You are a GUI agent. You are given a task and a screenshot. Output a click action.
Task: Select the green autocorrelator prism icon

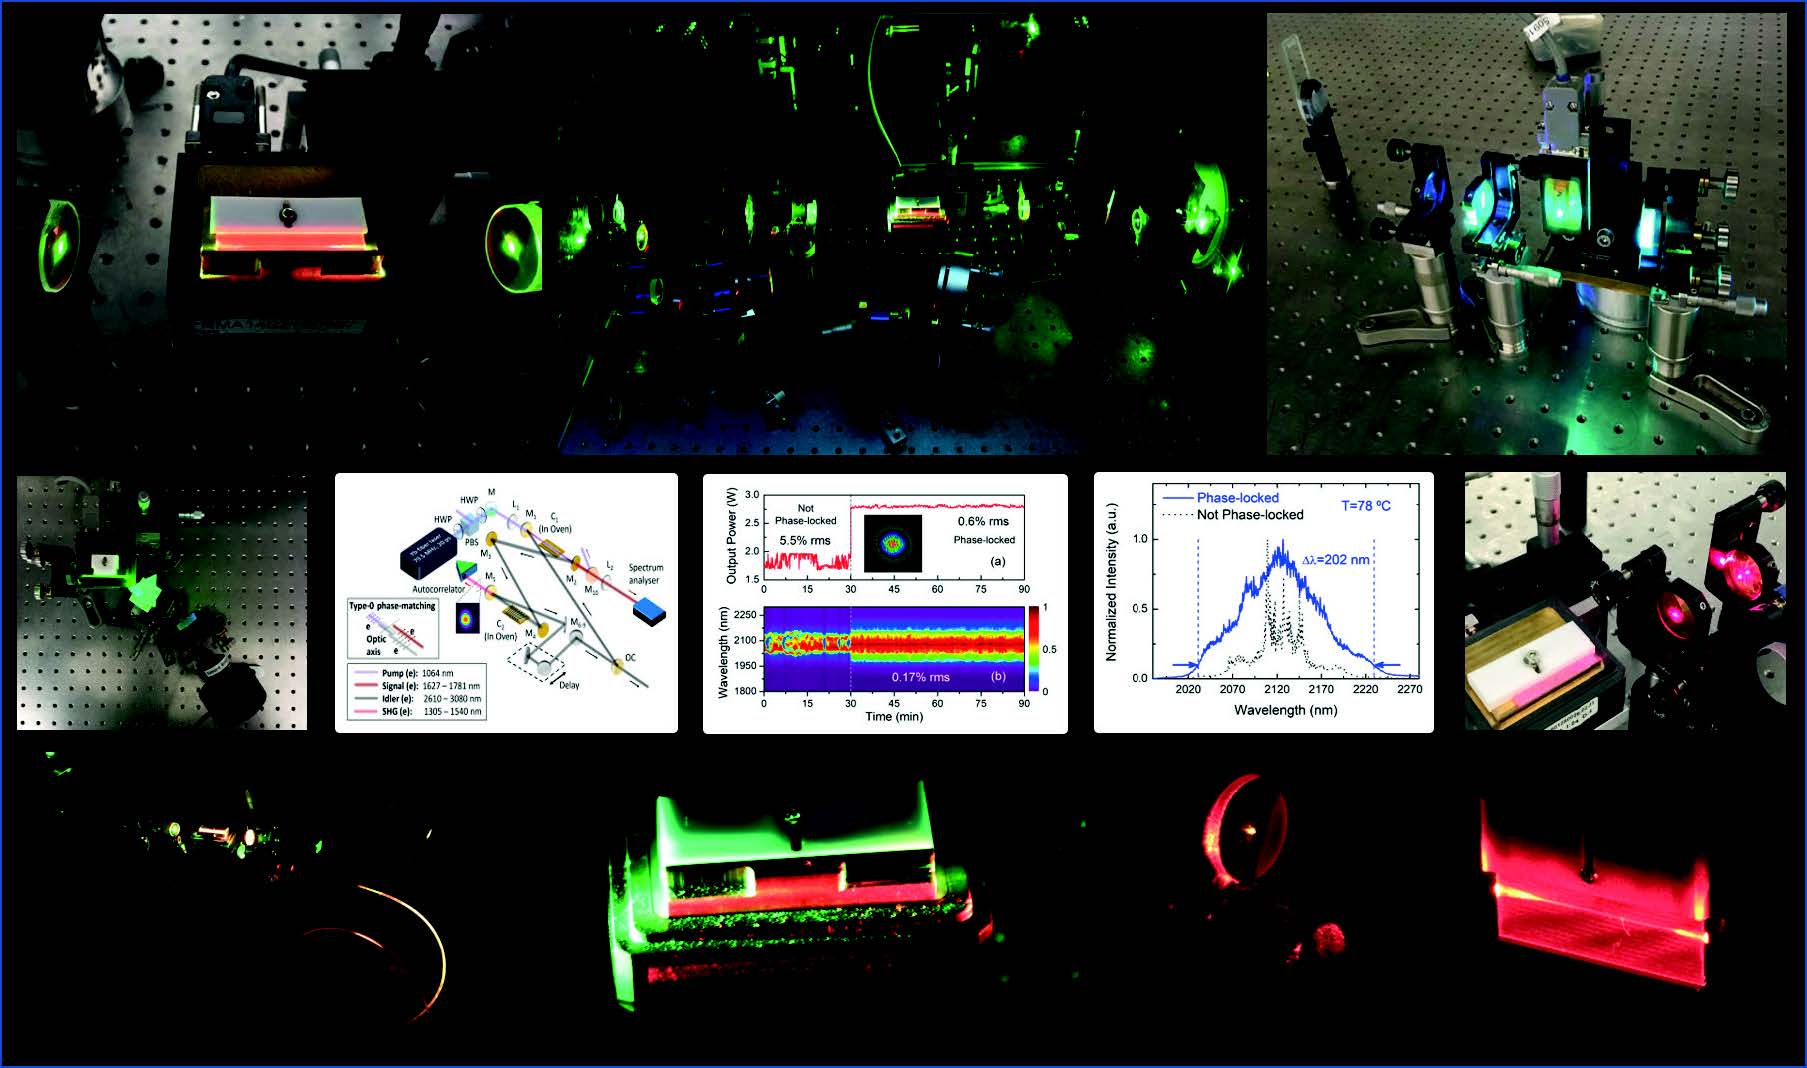[x=466, y=569]
